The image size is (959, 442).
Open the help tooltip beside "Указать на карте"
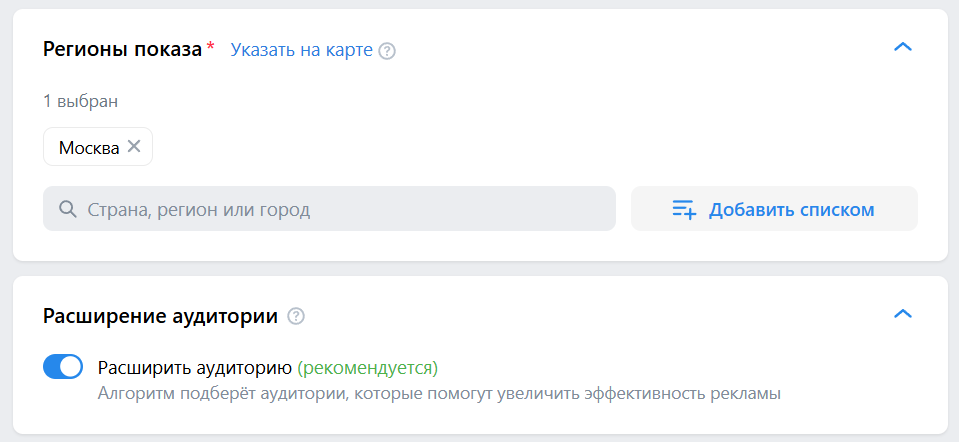point(387,50)
